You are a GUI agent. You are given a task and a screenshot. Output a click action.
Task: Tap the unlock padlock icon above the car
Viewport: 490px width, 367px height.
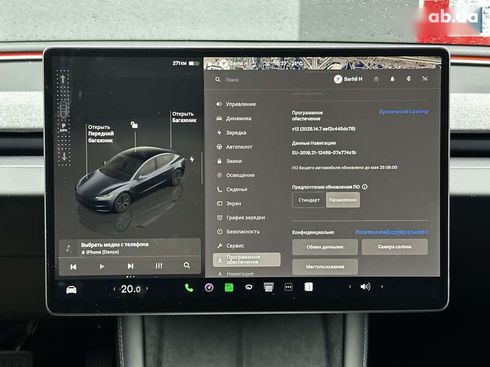pos(134,125)
